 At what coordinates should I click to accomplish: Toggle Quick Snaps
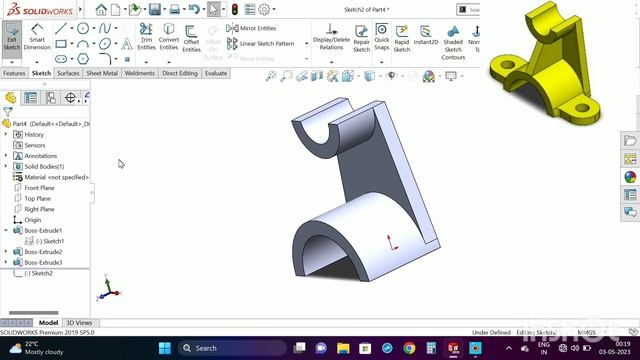coord(382,37)
